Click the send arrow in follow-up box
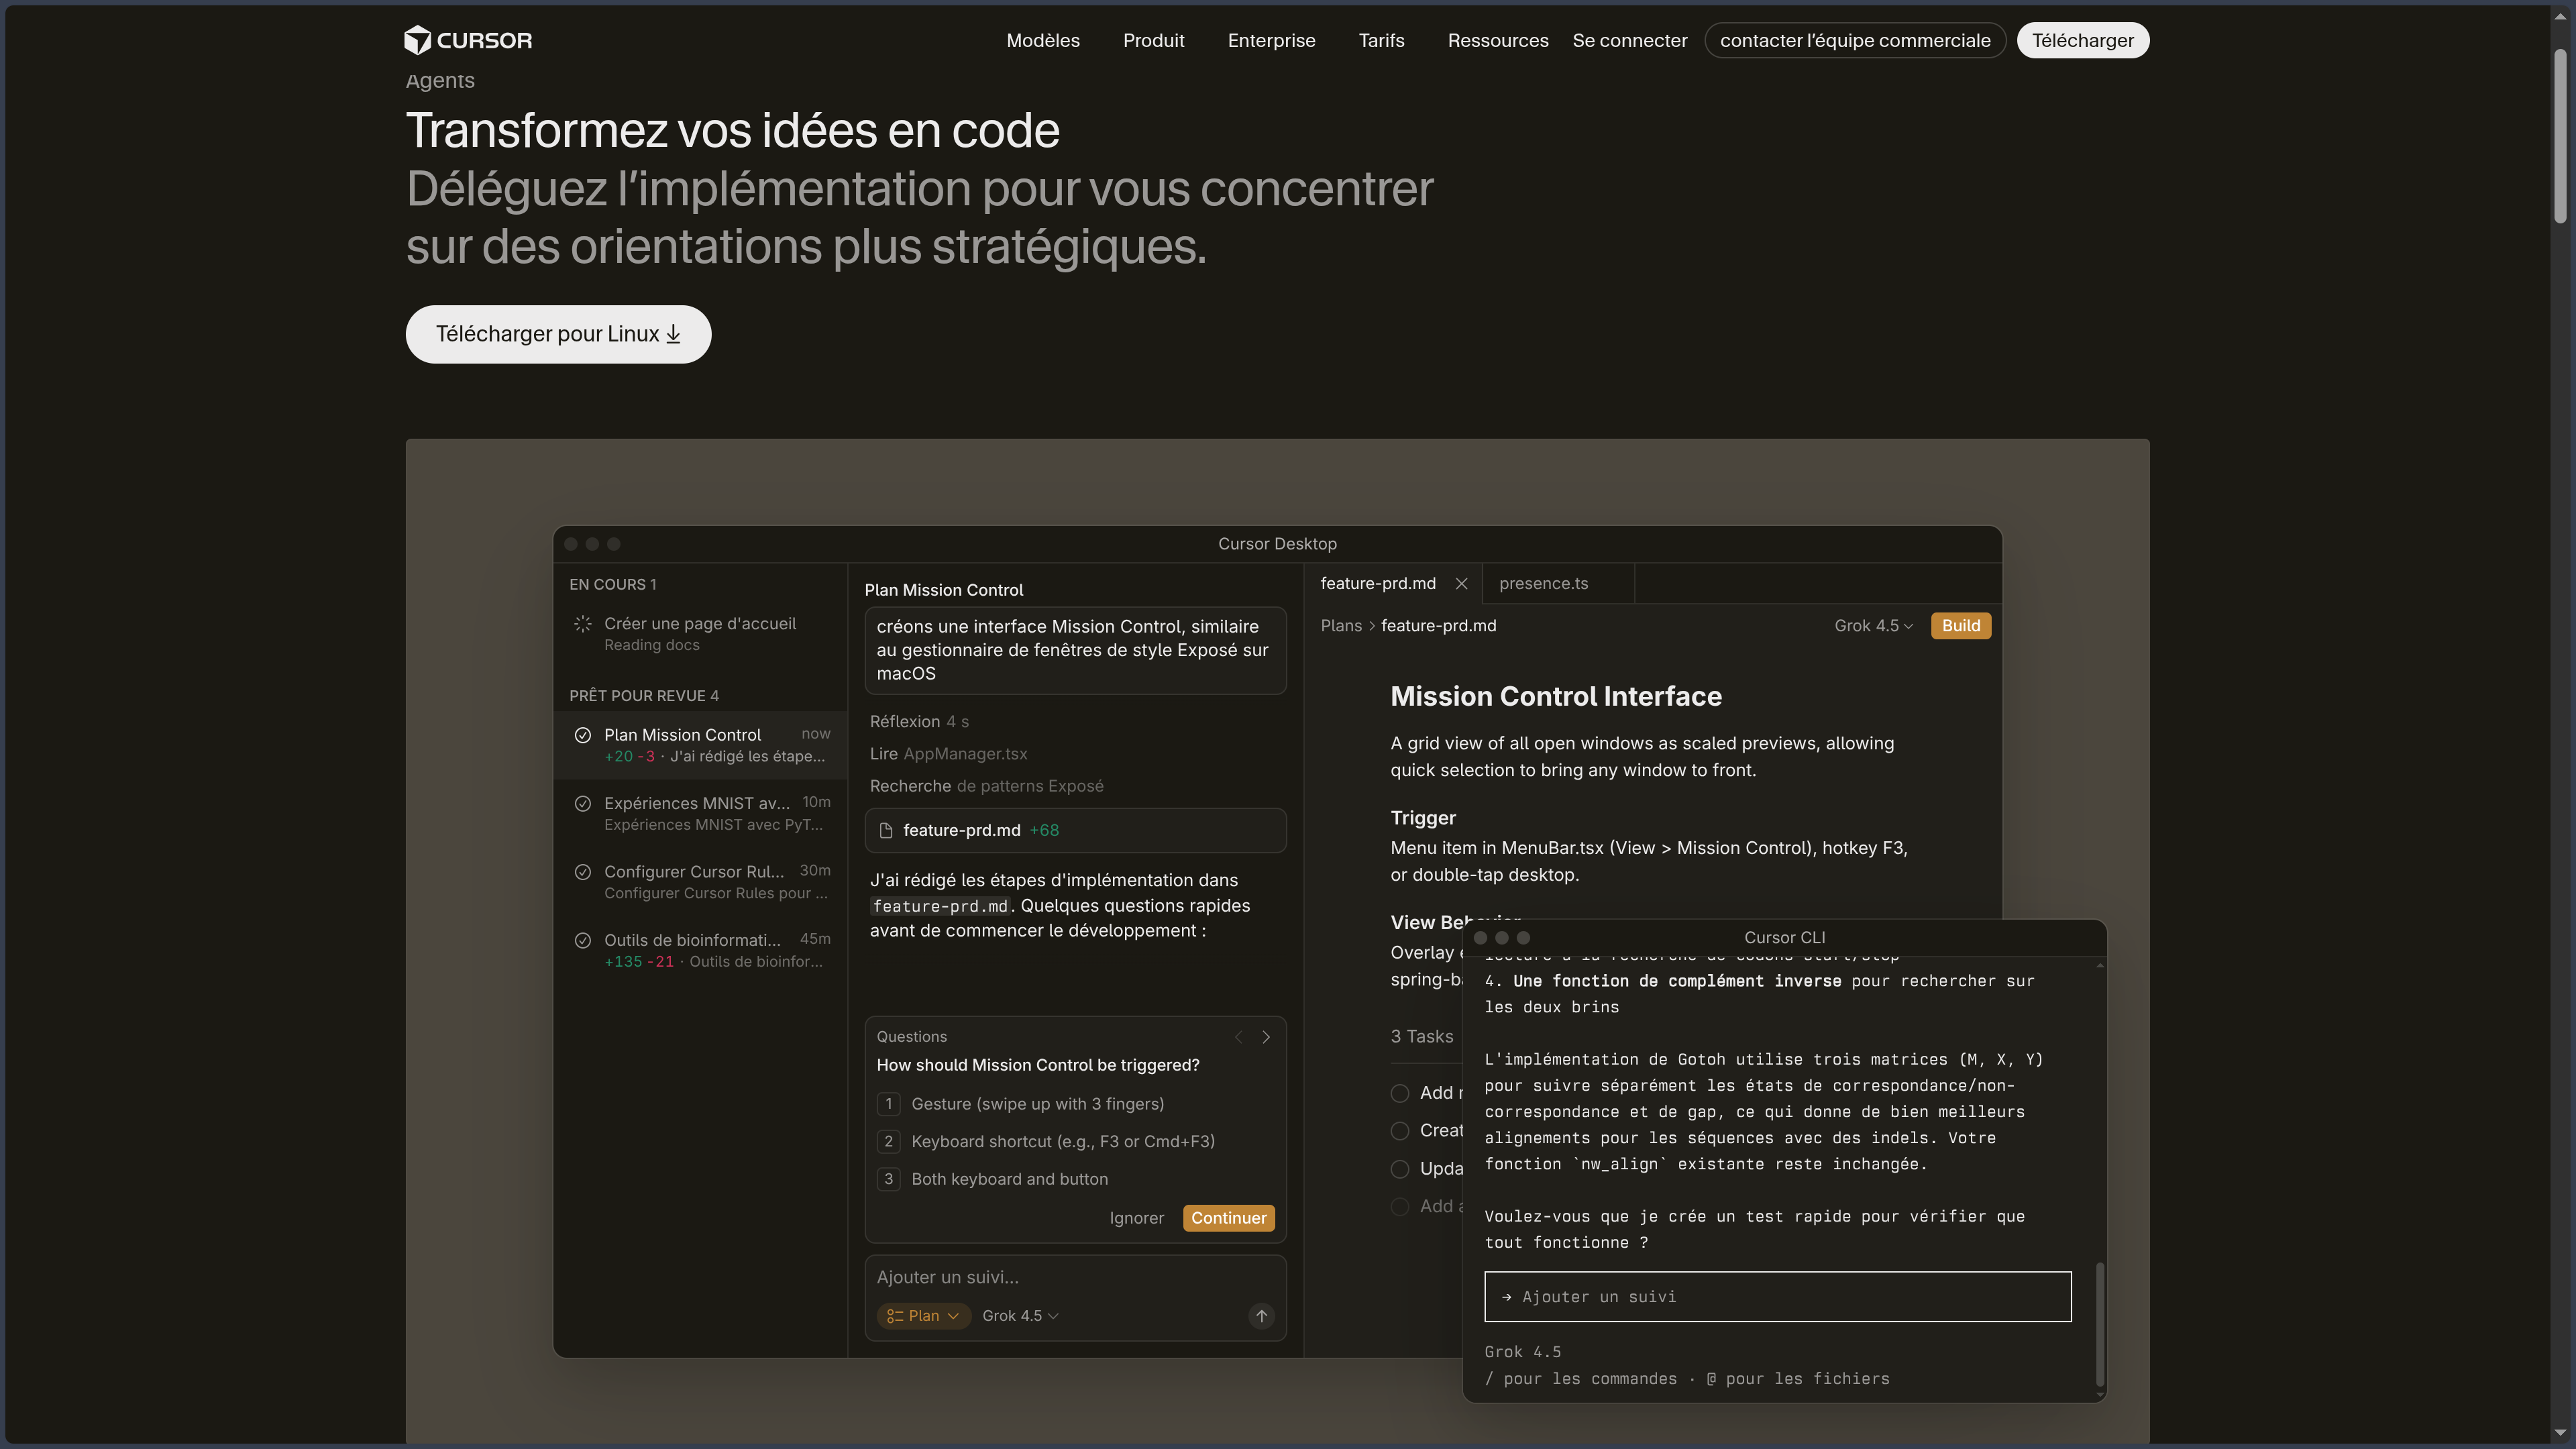2576x1449 pixels. (1262, 1316)
